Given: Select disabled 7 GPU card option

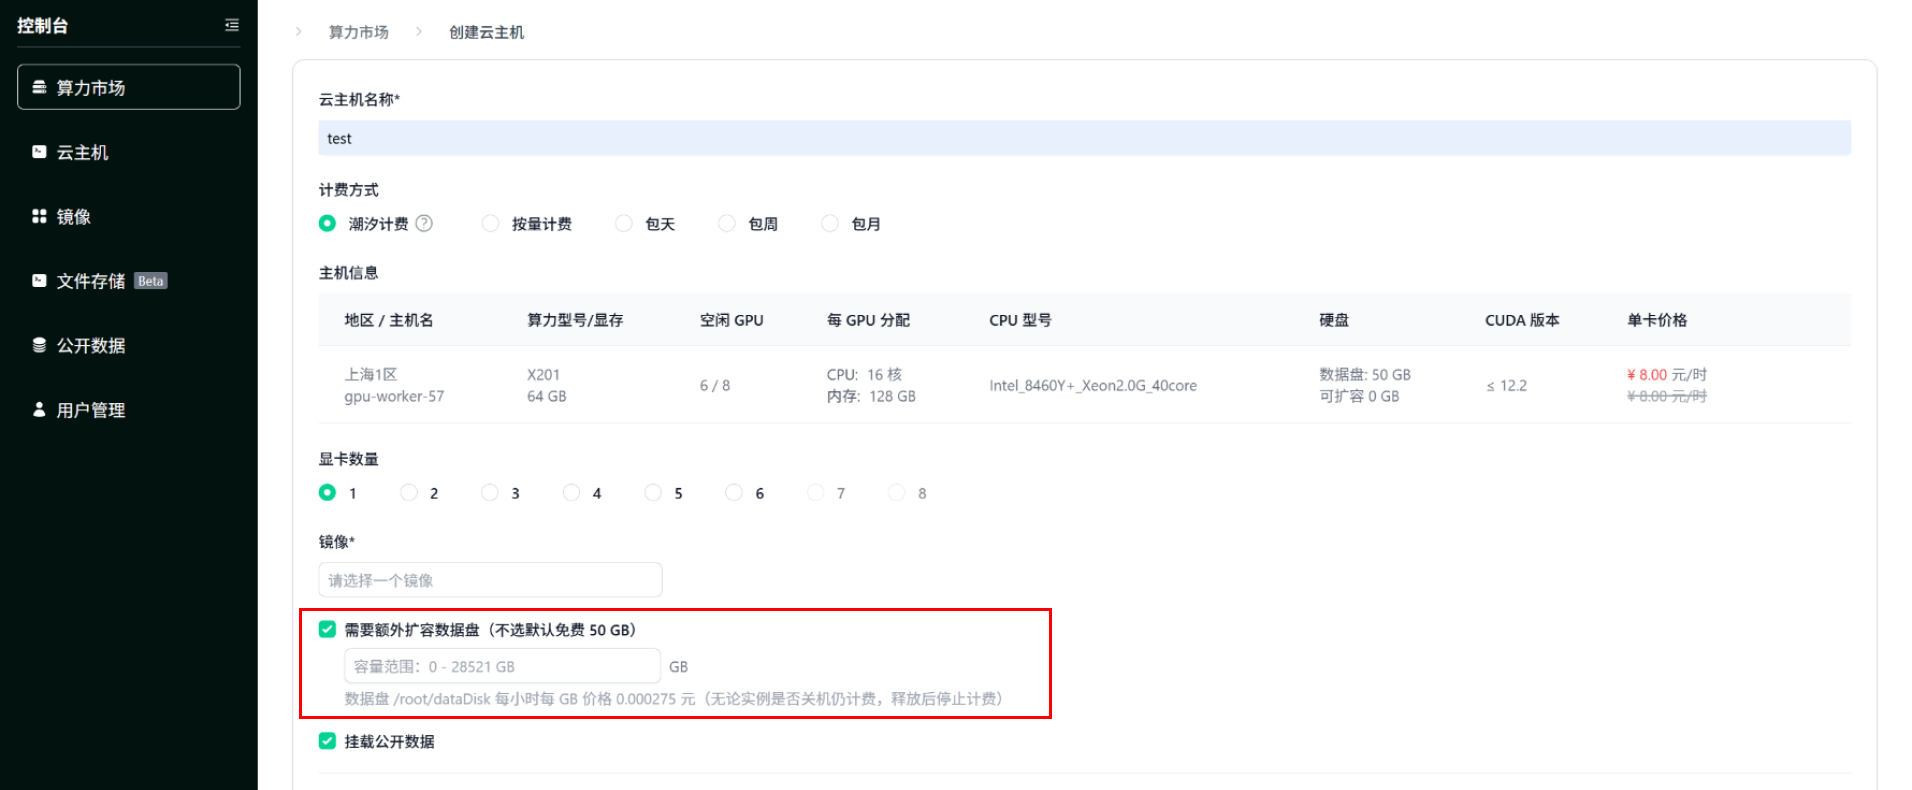Looking at the screenshot, I should (816, 492).
